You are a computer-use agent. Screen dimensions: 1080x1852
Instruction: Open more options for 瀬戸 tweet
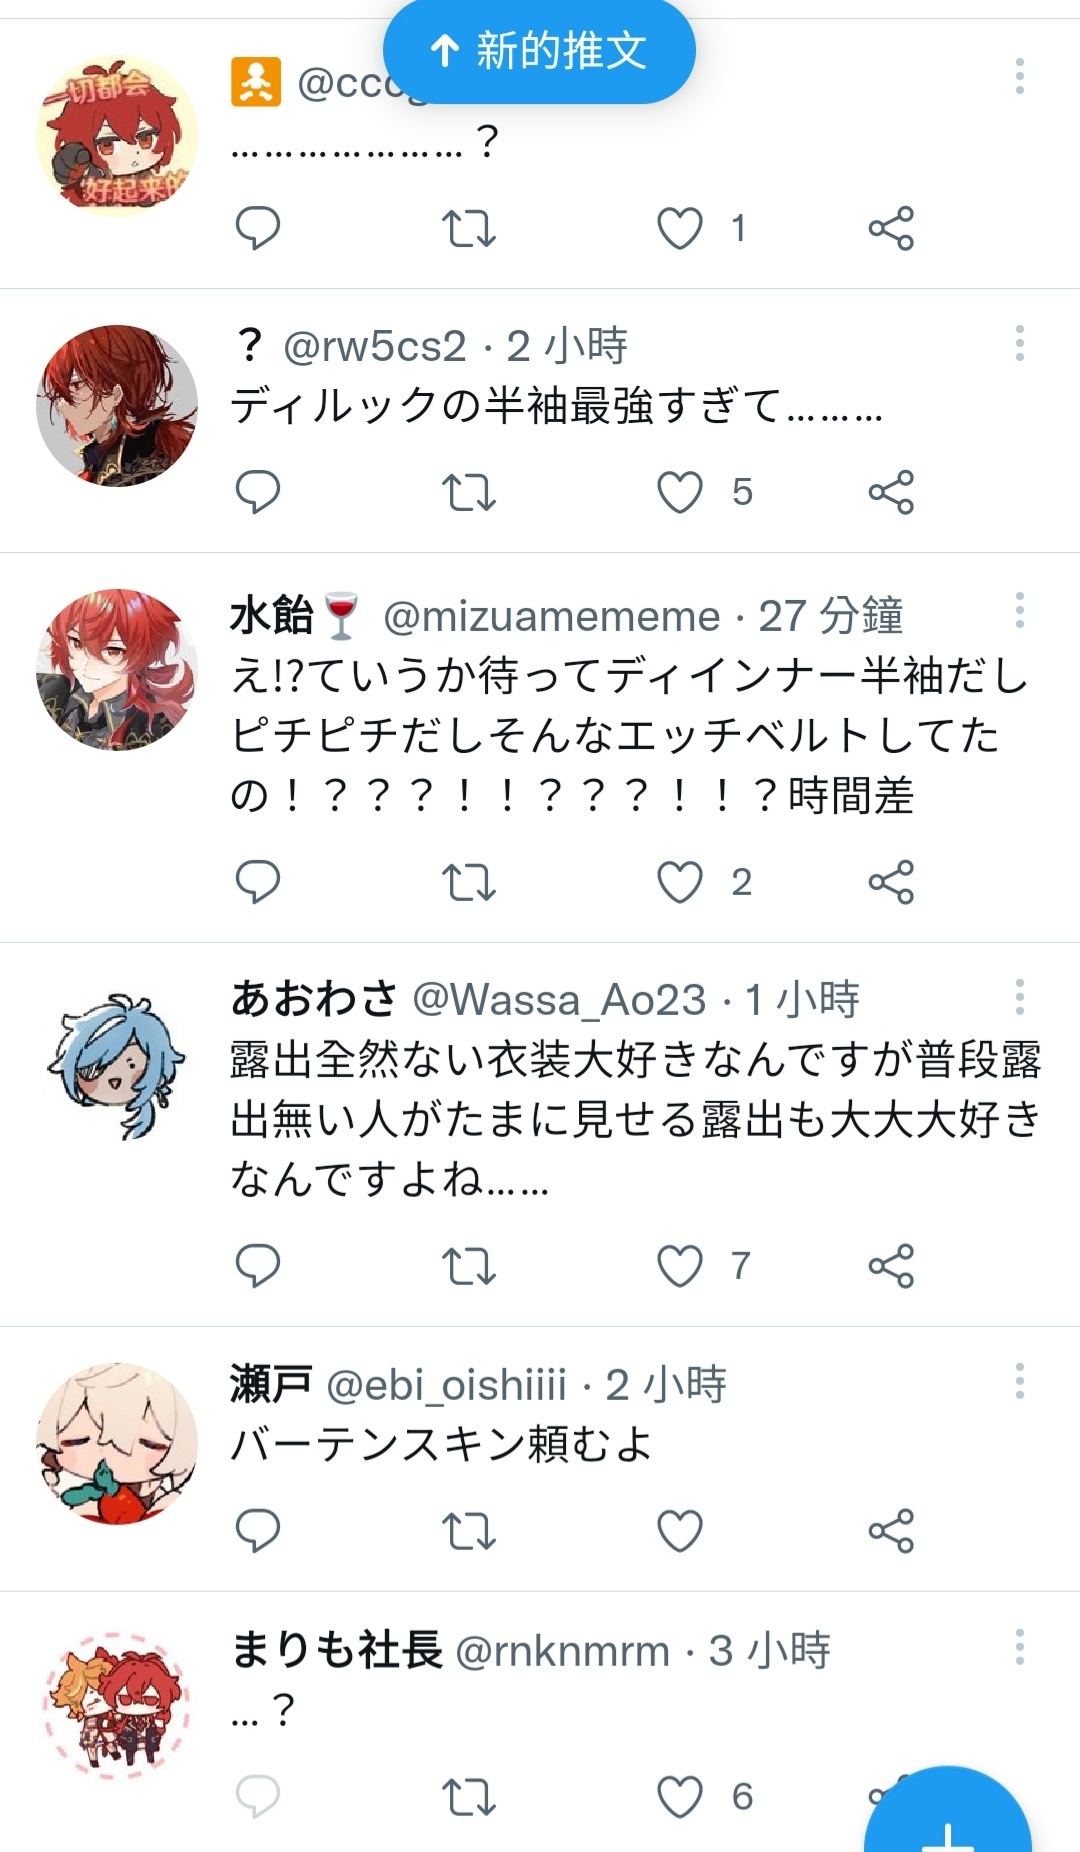(1019, 1381)
